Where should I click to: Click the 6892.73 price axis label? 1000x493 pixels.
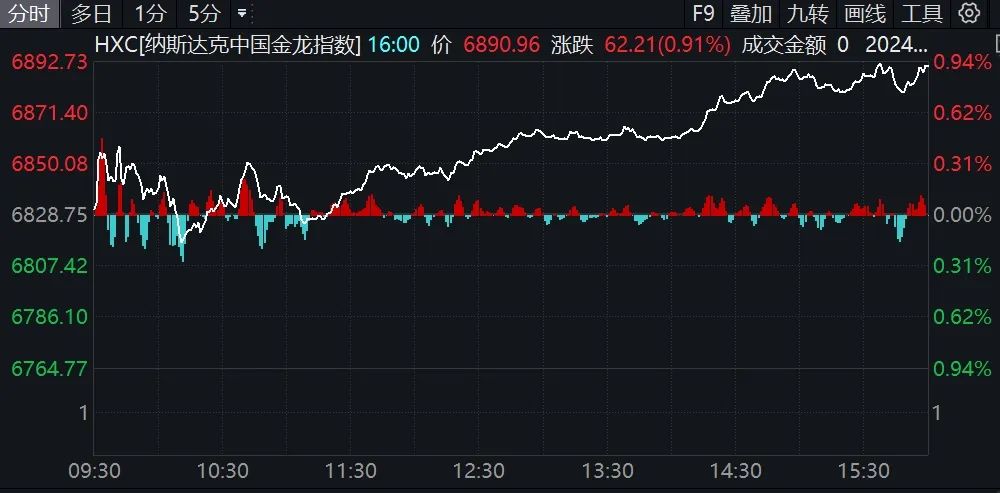pyautogui.click(x=49, y=62)
